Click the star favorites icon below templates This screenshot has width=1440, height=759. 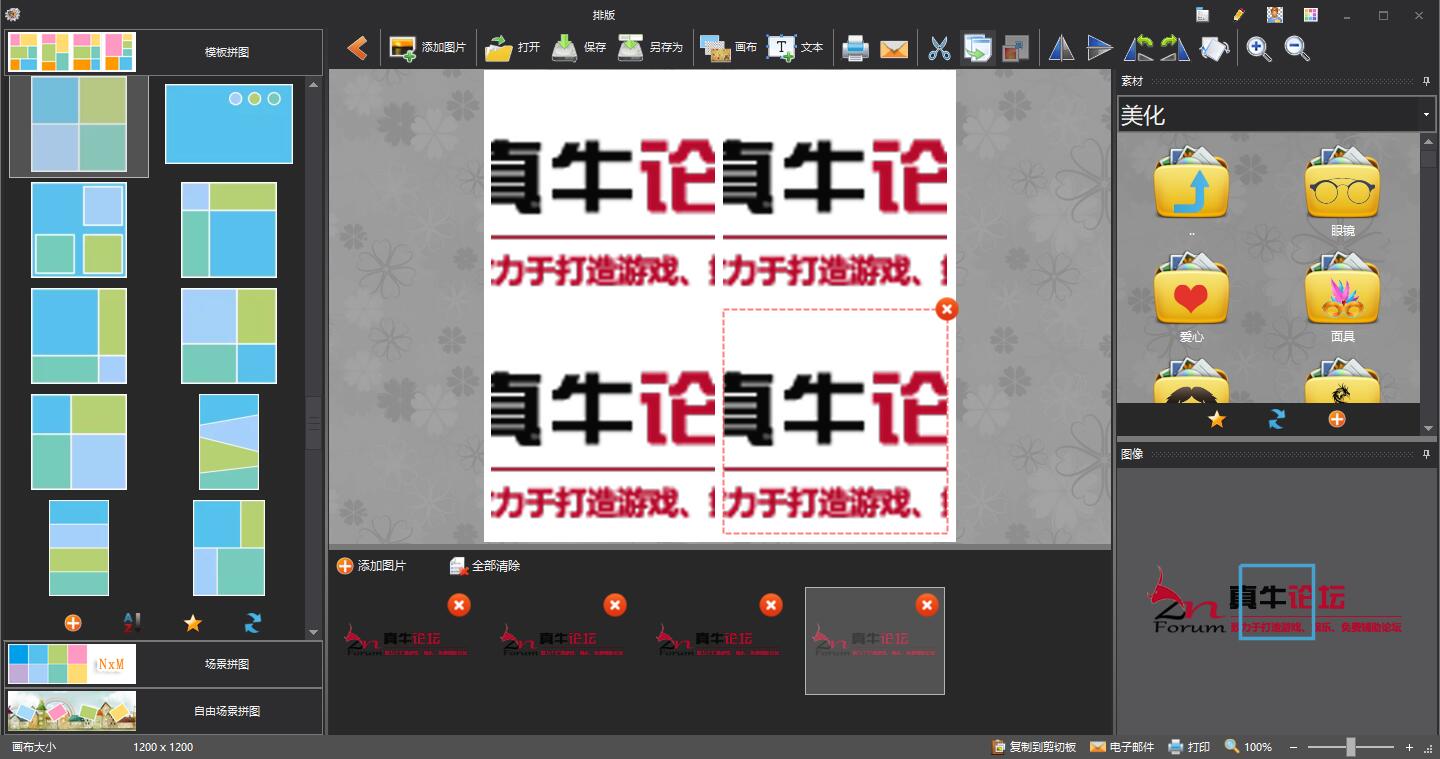pos(193,623)
